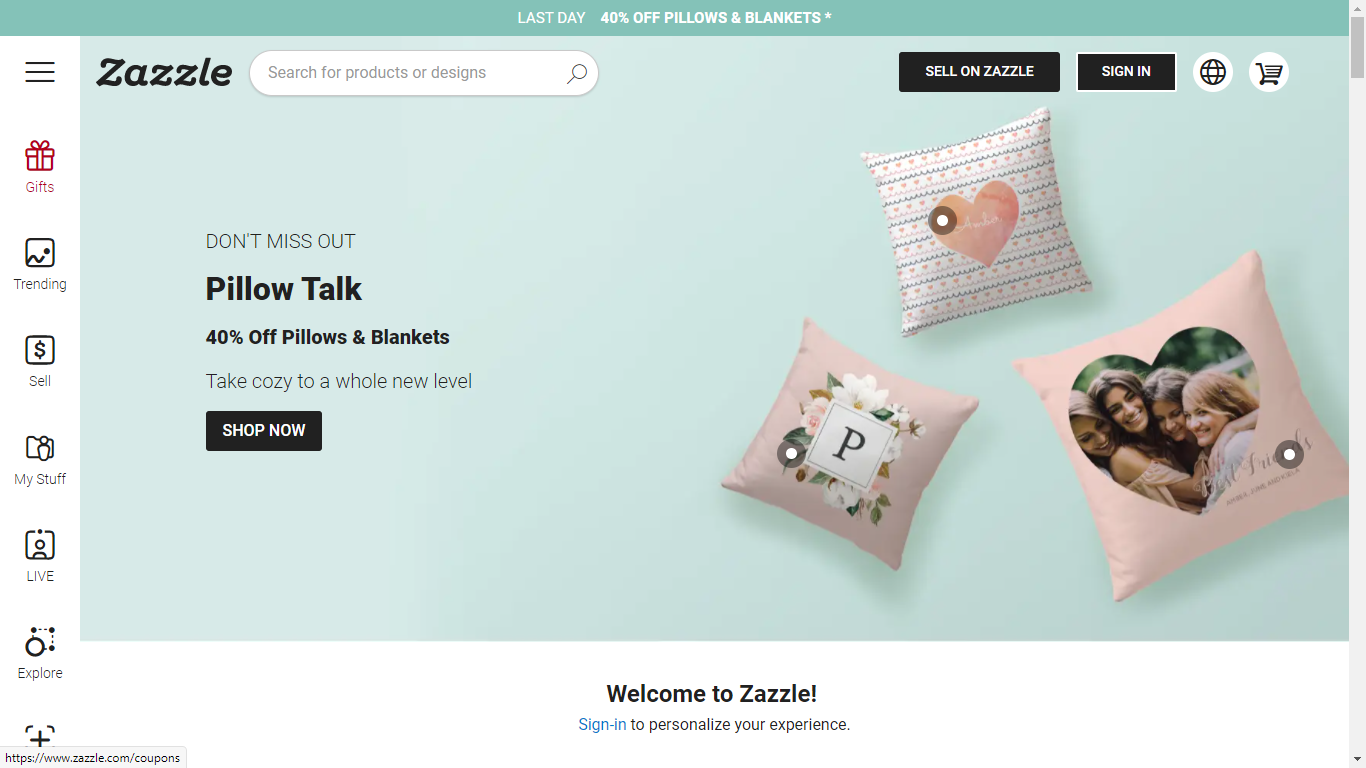
Task: Select the Trending sidebar icon
Action: pyautogui.click(x=40, y=253)
